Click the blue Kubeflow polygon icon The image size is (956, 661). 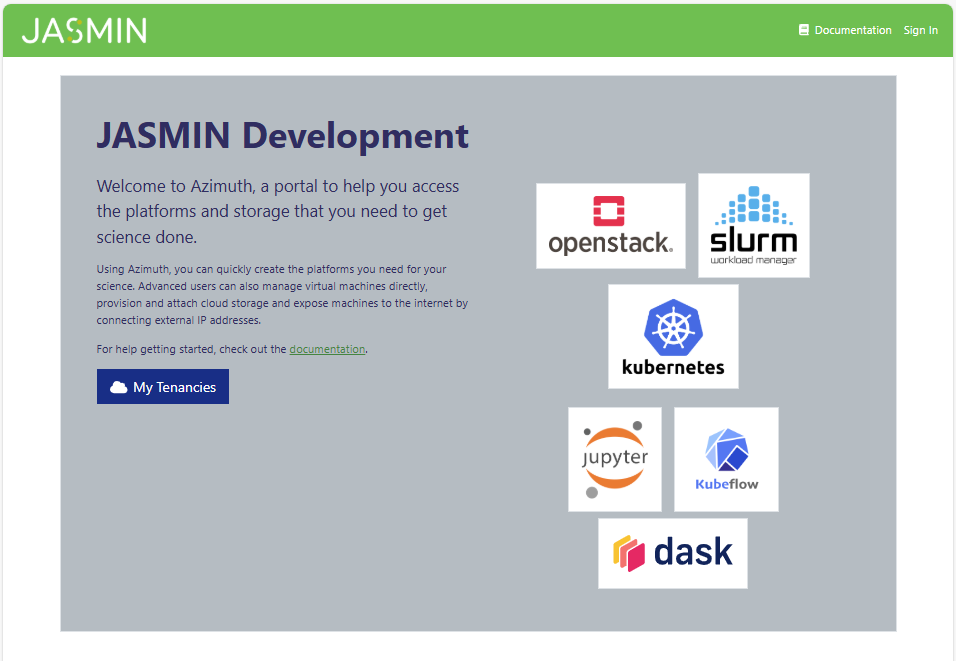tap(727, 450)
